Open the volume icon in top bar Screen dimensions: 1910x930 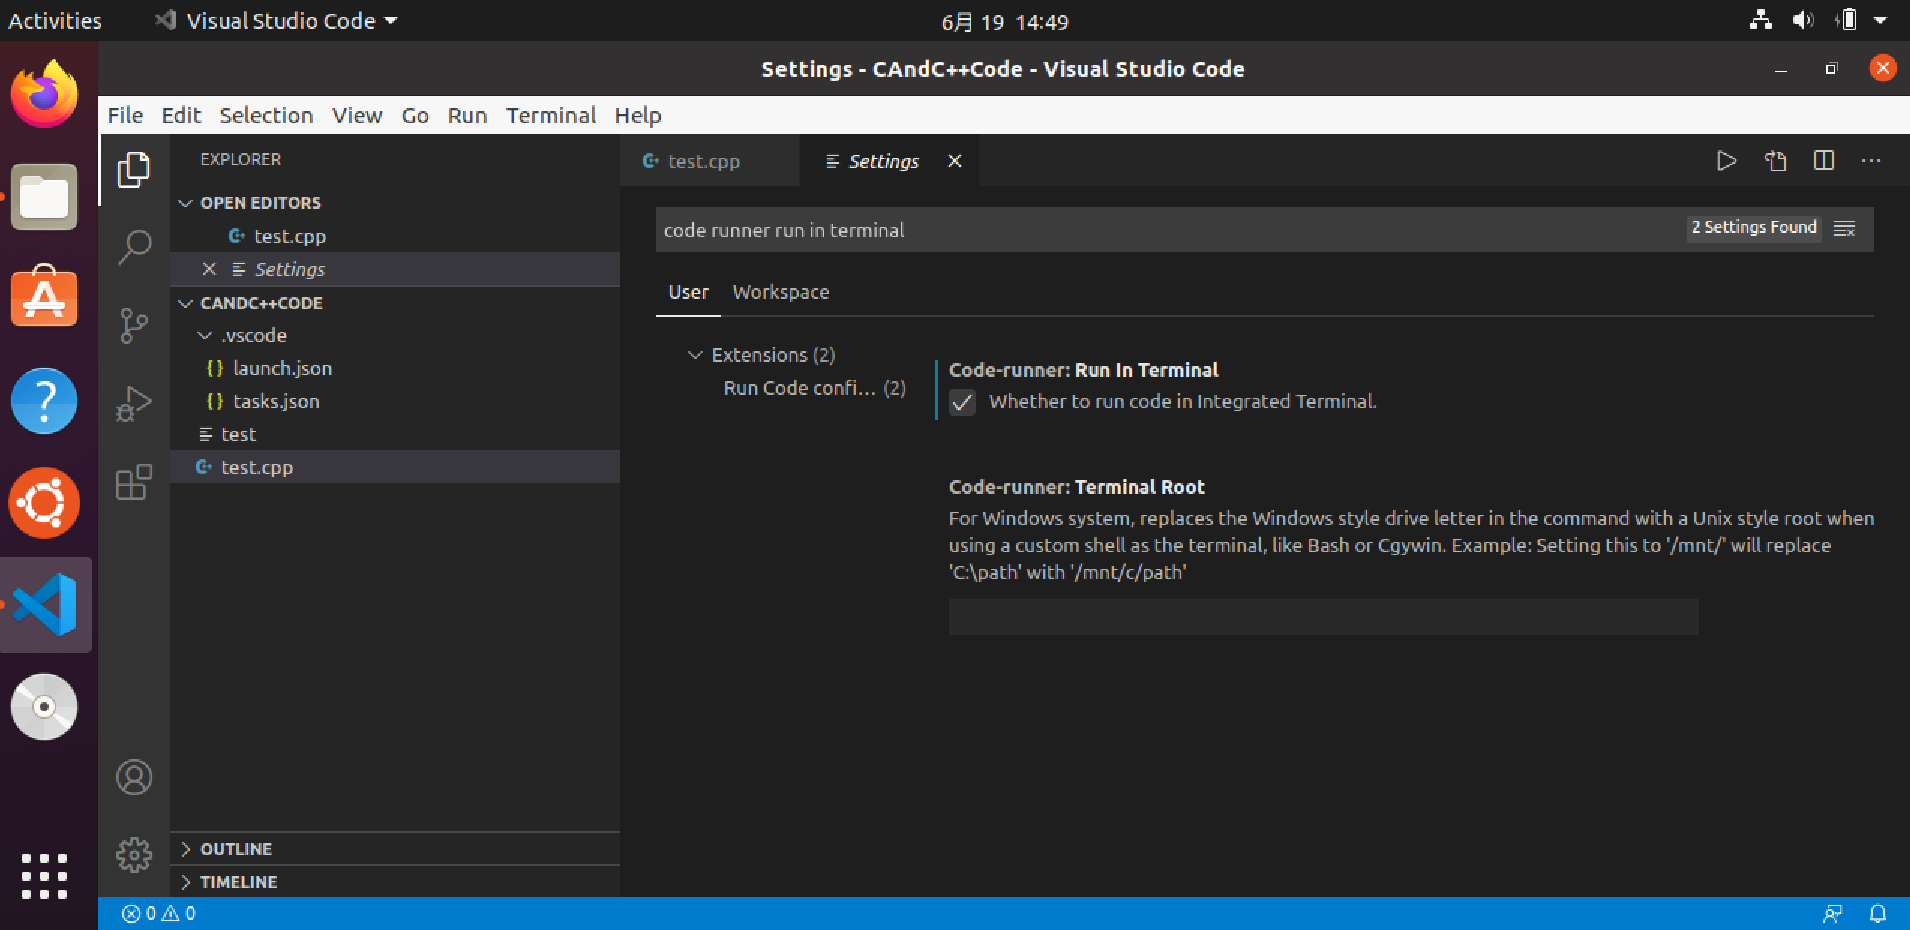point(1803,20)
